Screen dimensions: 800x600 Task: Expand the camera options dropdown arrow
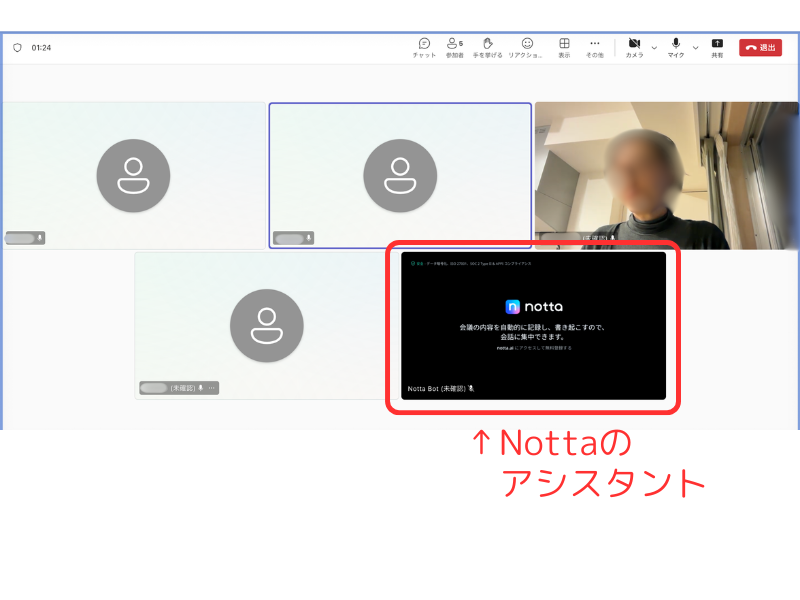(x=654, y=47)
